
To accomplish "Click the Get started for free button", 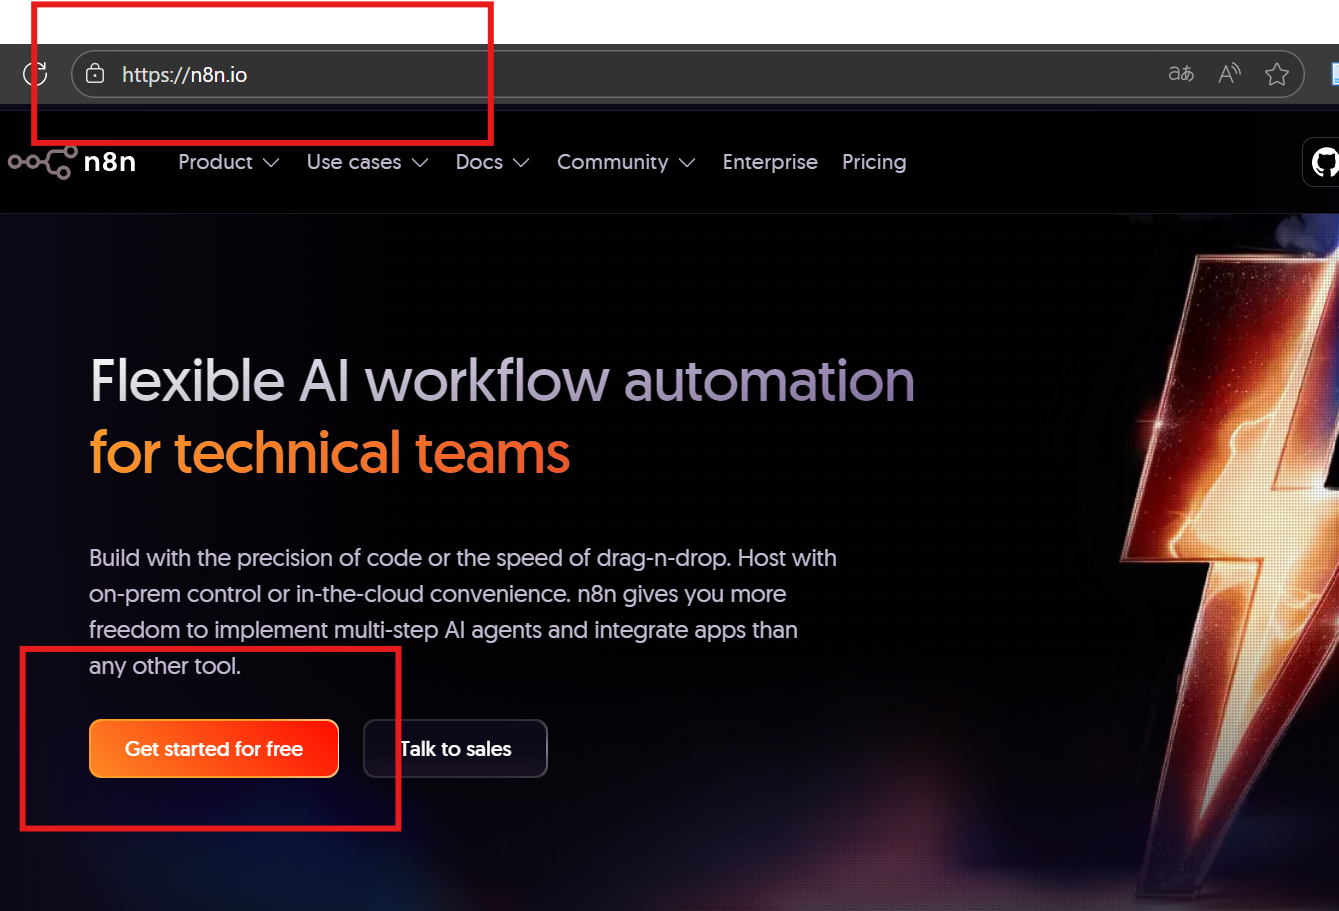I will (x=214, y=749).
